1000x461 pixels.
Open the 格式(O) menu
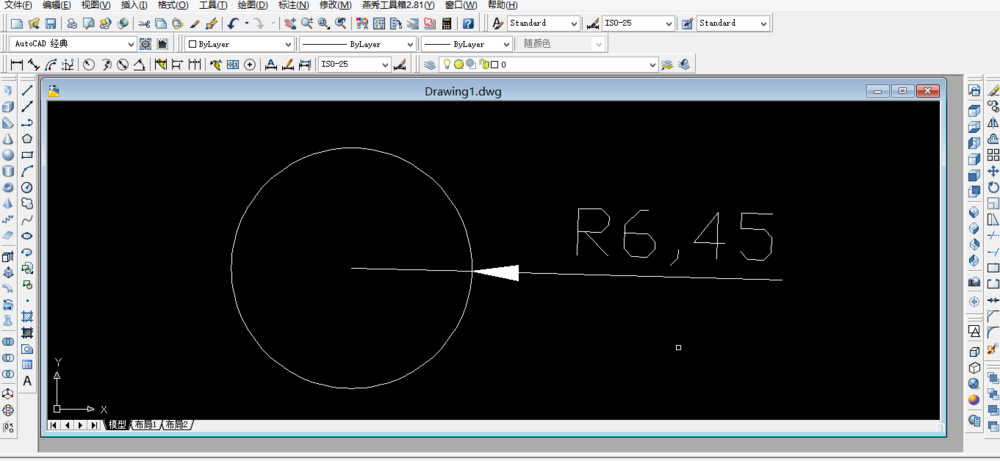click(x=173, y=5)
